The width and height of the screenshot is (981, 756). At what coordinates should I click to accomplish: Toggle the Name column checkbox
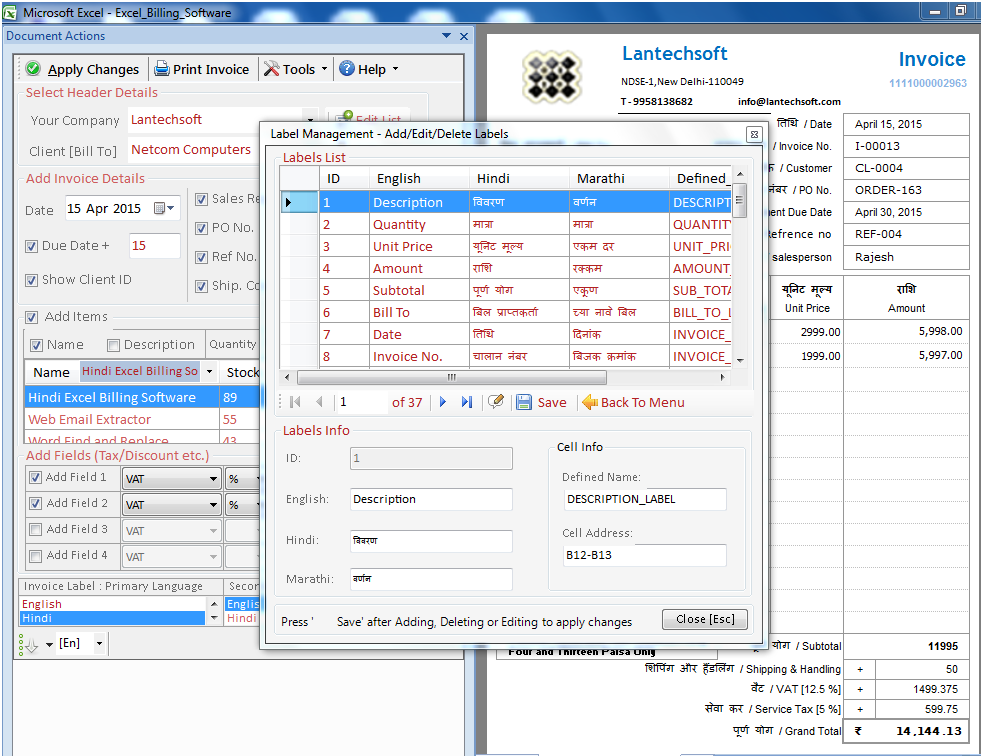tap(36, 345)
